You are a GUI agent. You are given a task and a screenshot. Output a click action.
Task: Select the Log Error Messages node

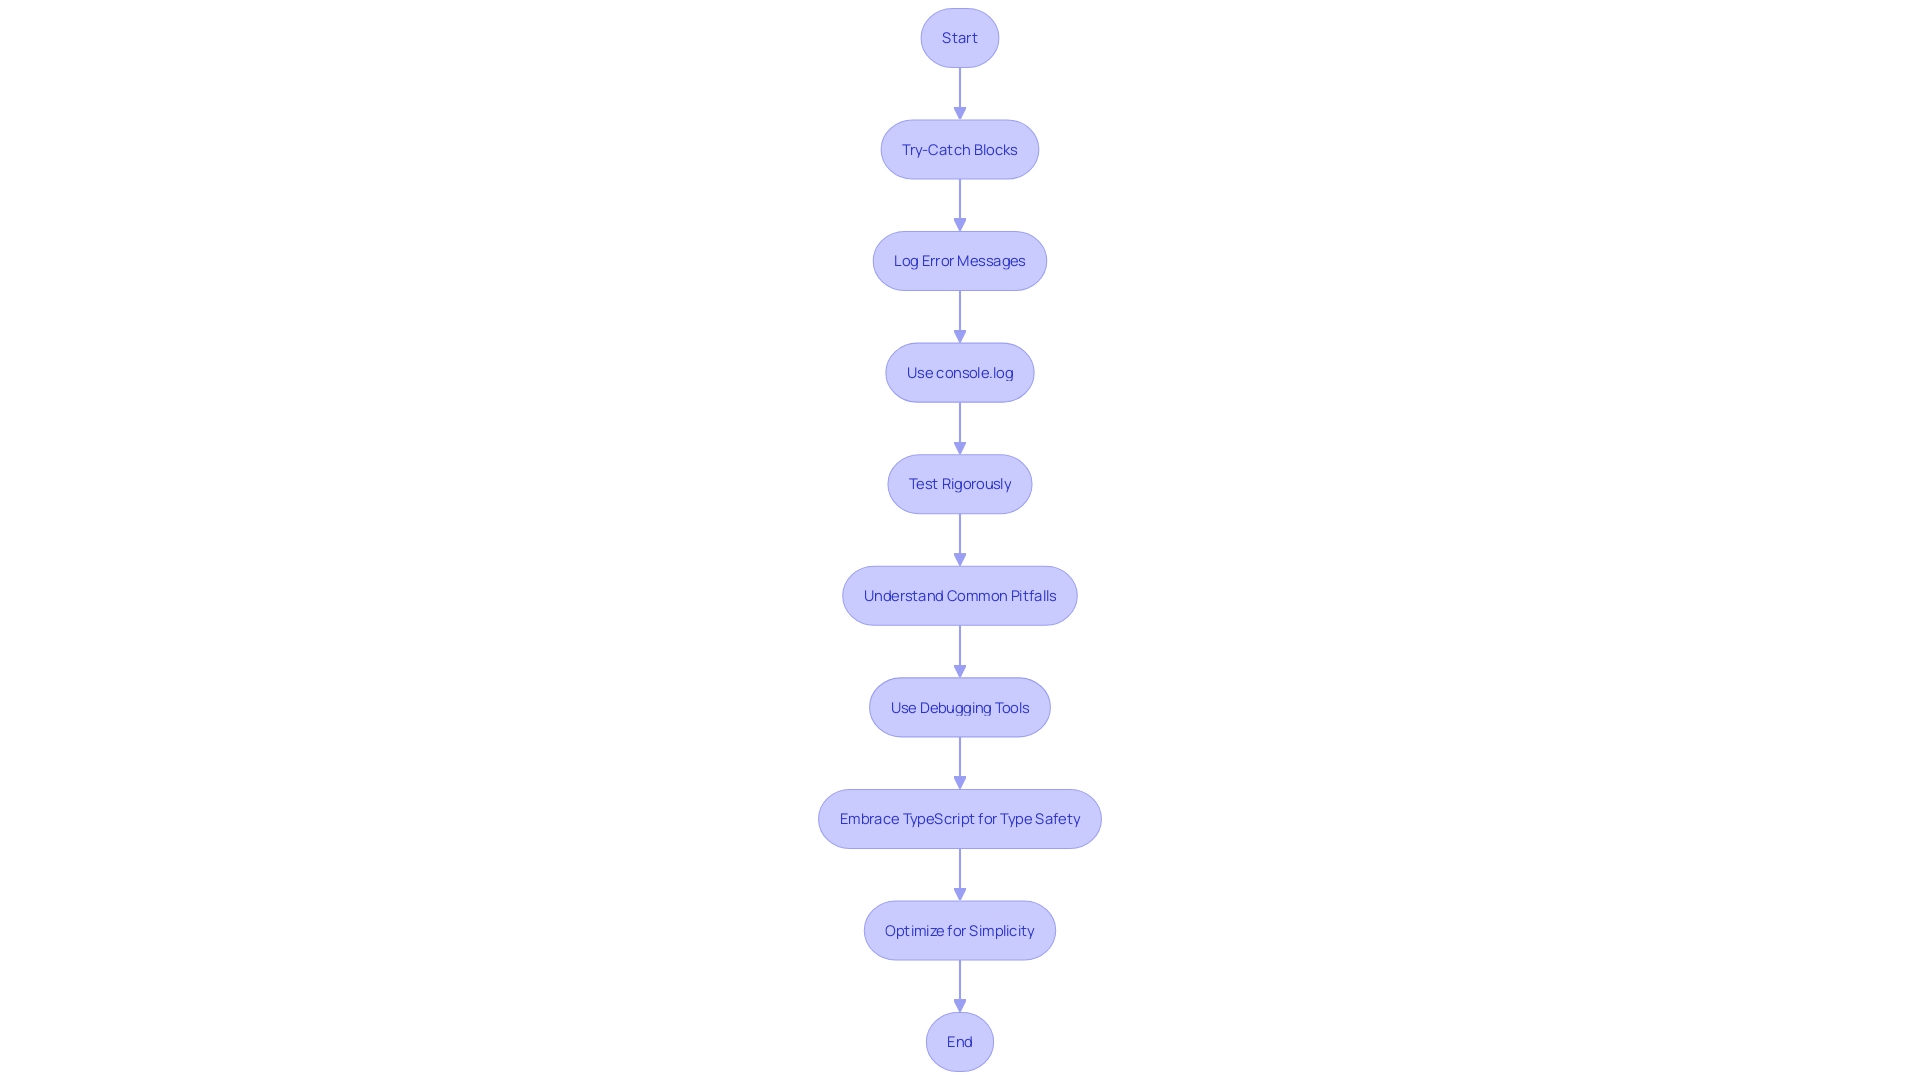960,260
